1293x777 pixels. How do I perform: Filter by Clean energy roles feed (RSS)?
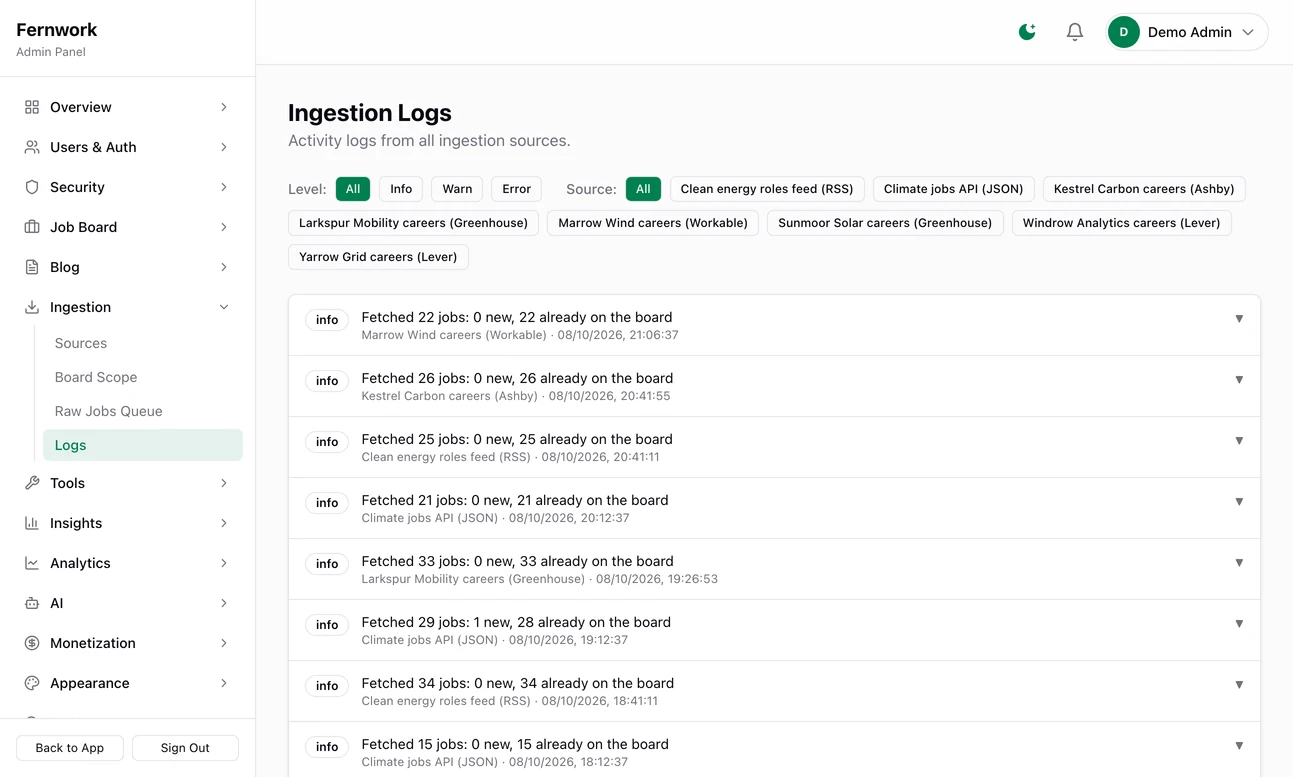[x=767, y=189]
